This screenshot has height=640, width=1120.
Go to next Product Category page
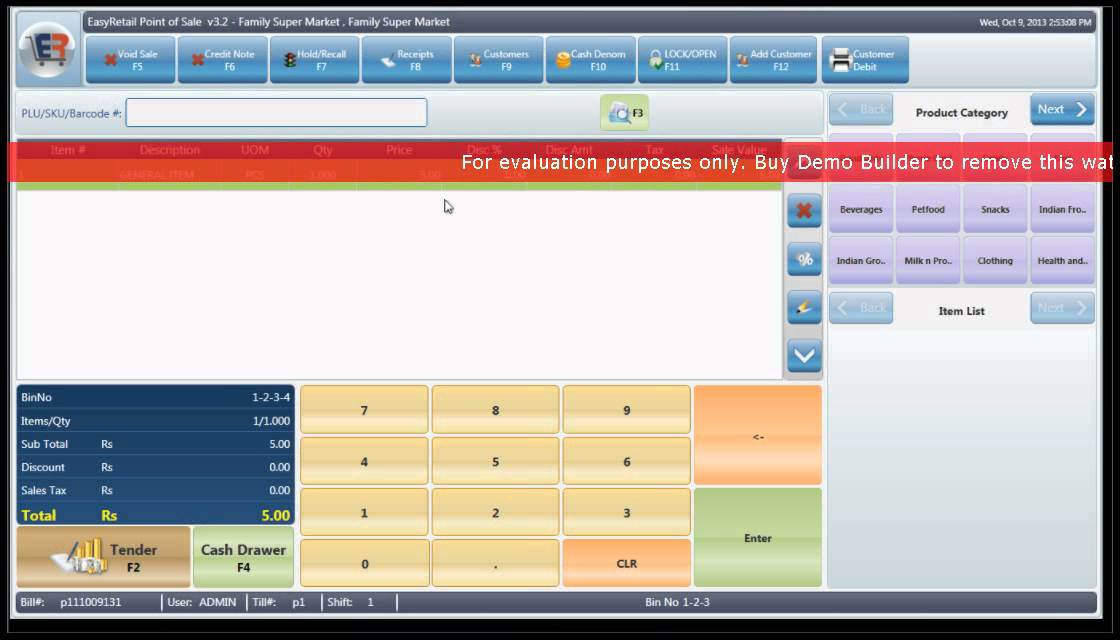(x=1062, y=109)
